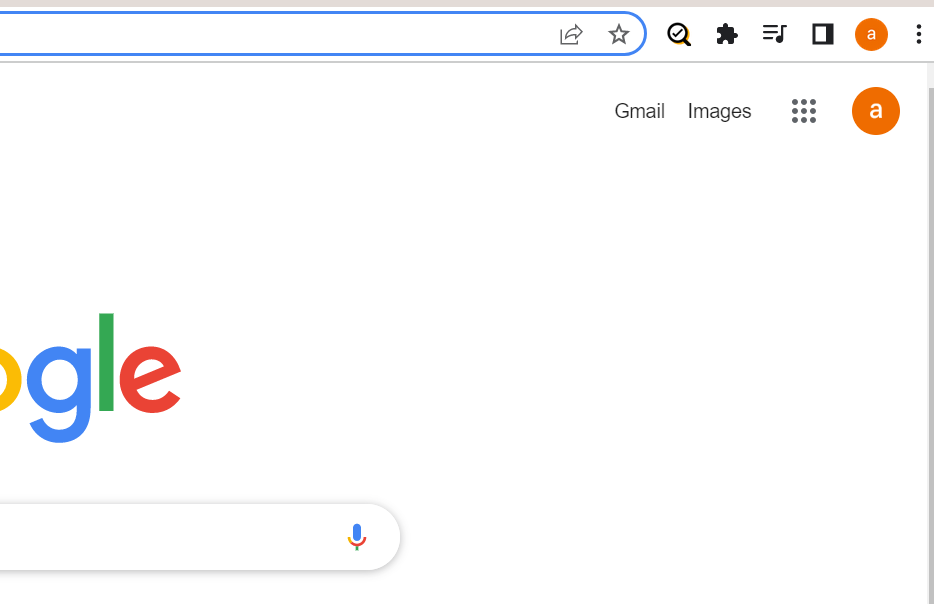Go to Gmail
This screenshot has height=604, width=934.
(639, 111)
